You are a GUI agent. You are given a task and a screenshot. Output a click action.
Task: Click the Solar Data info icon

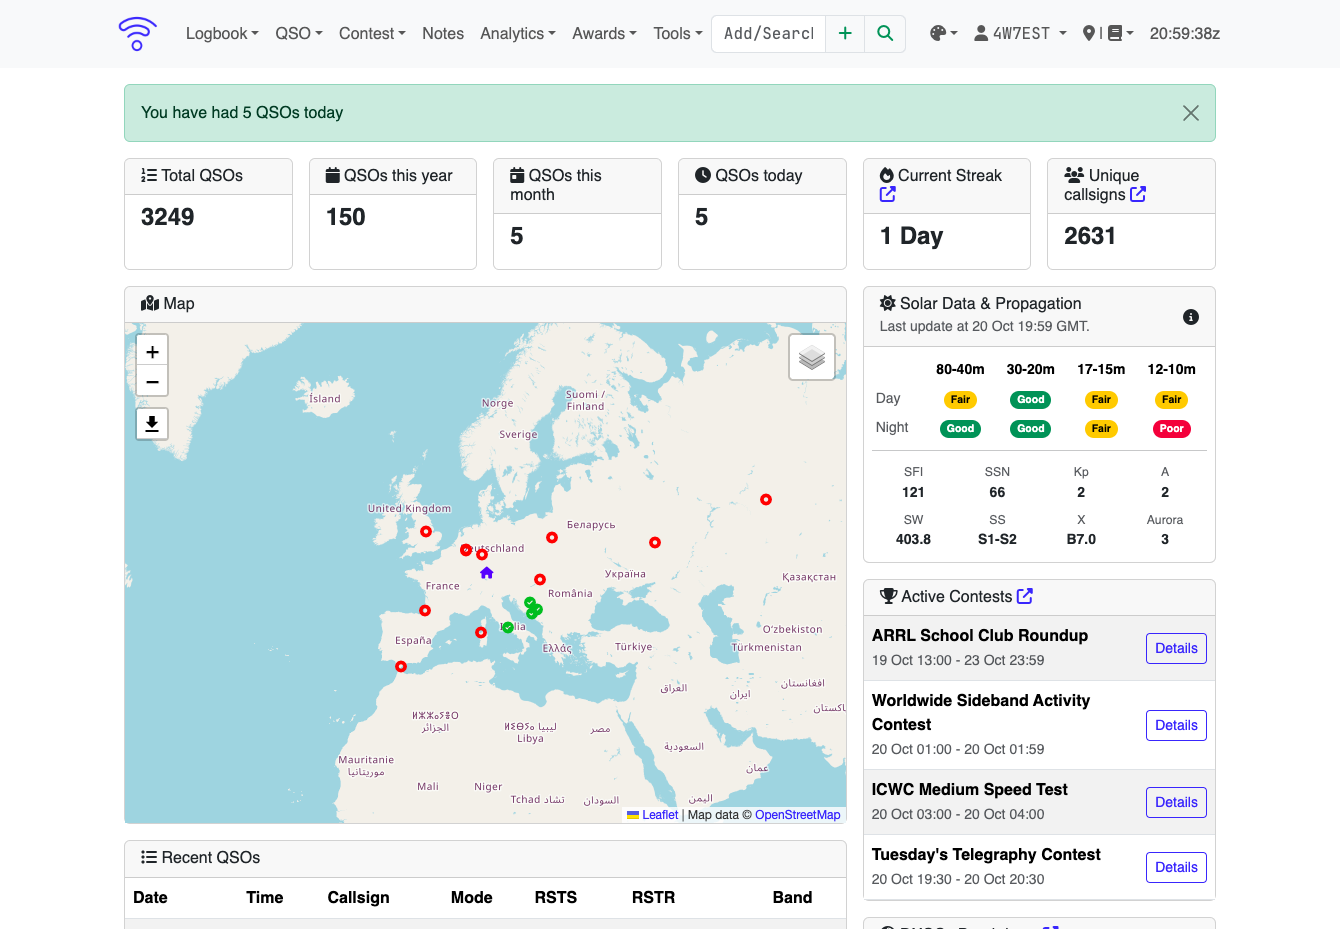[x=1191, y=317]
